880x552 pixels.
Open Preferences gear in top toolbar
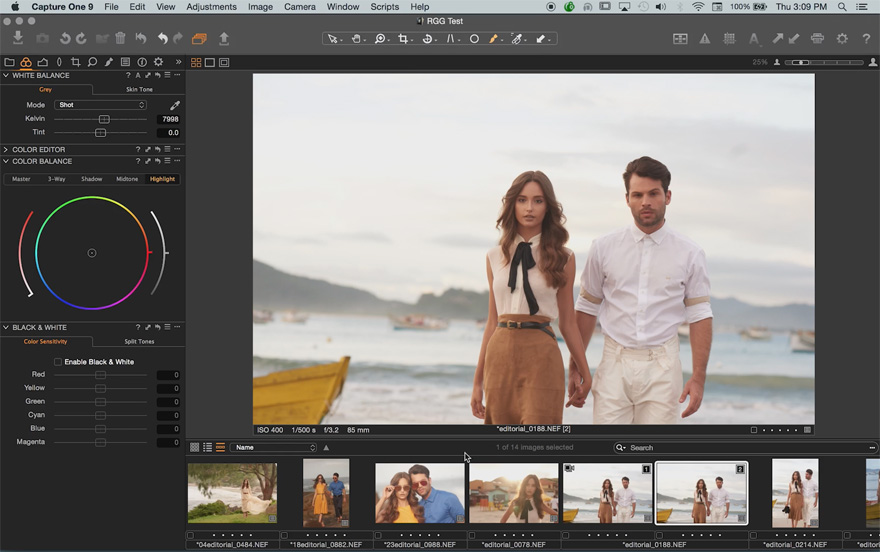pyautogui.click(x=842, y=39)
